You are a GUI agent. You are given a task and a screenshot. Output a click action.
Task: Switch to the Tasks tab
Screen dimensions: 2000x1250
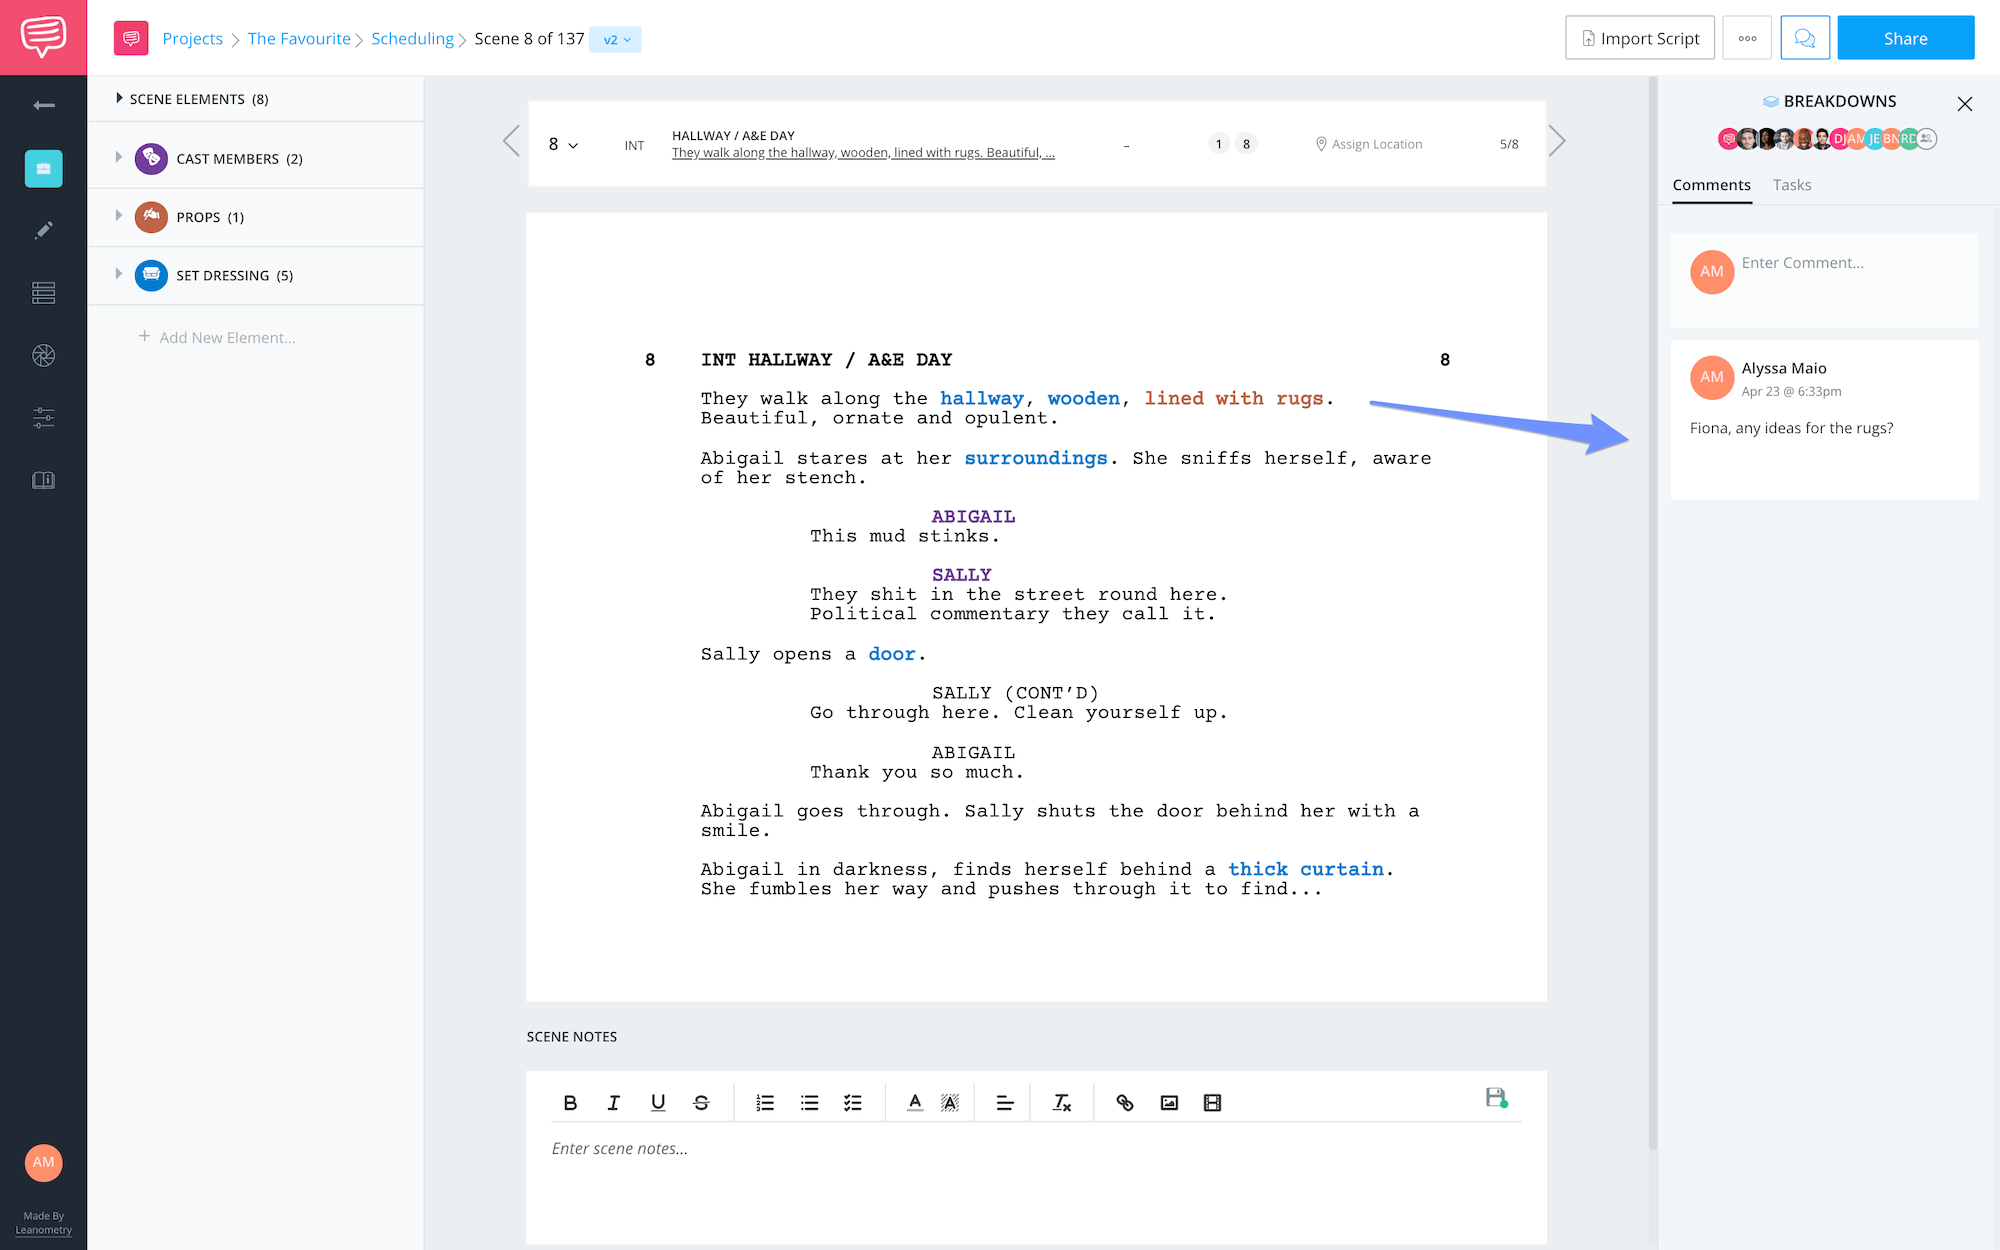1792,185
